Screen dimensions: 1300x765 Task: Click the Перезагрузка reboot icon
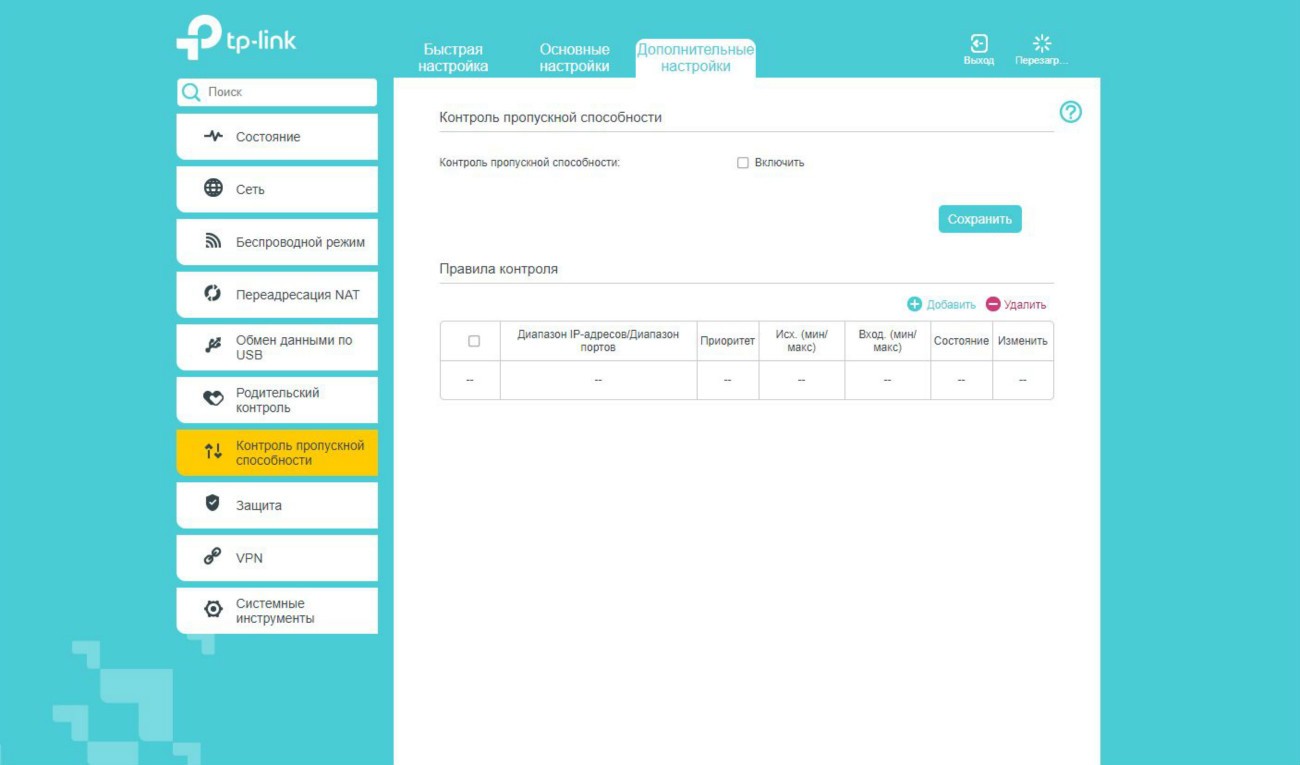[x=1042, y=44]
